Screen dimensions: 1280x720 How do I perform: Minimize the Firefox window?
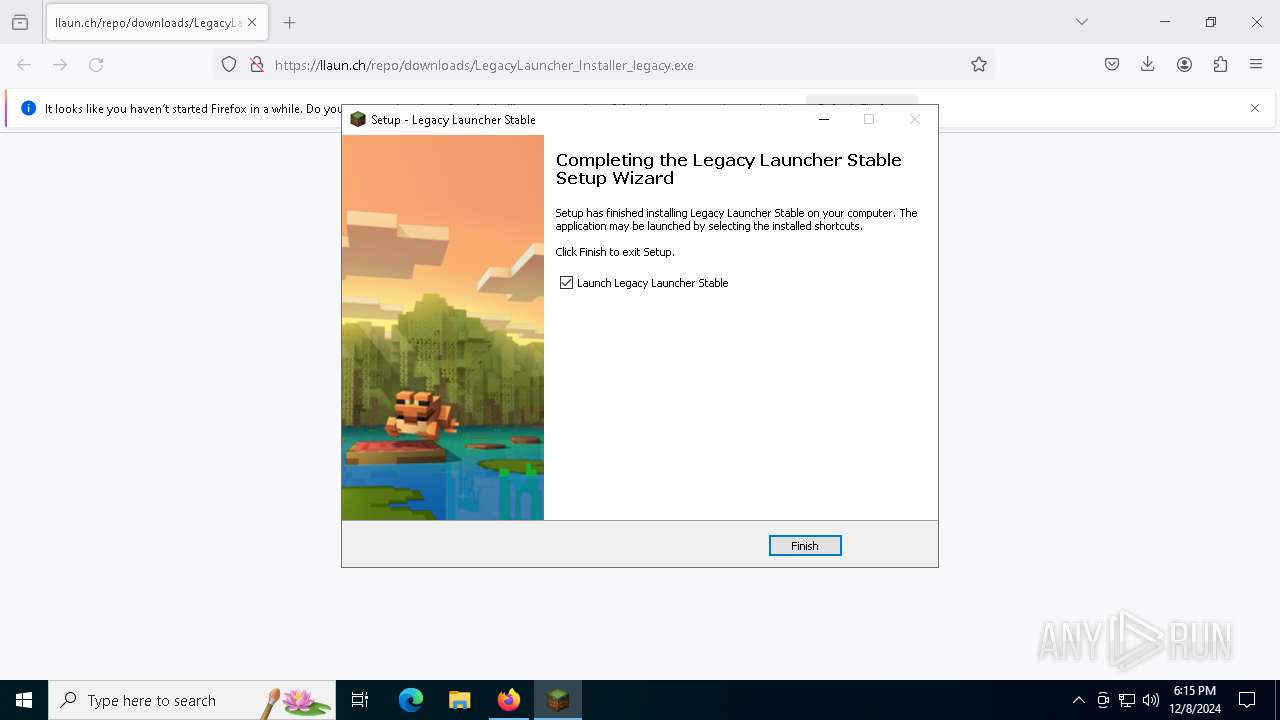click(1165, 22)
